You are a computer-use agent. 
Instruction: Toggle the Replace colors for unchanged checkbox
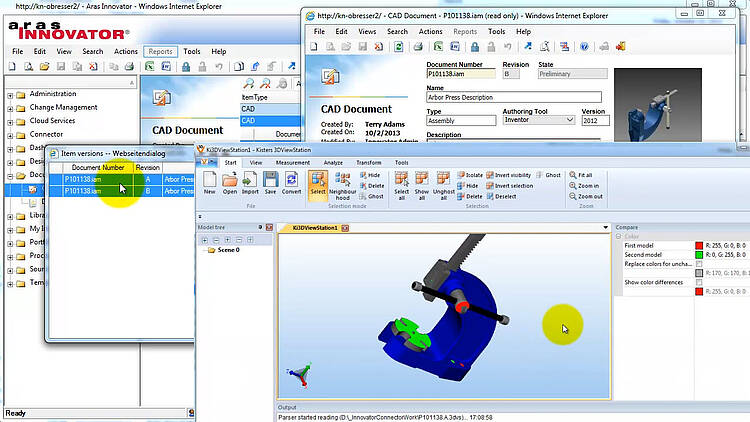699,264
